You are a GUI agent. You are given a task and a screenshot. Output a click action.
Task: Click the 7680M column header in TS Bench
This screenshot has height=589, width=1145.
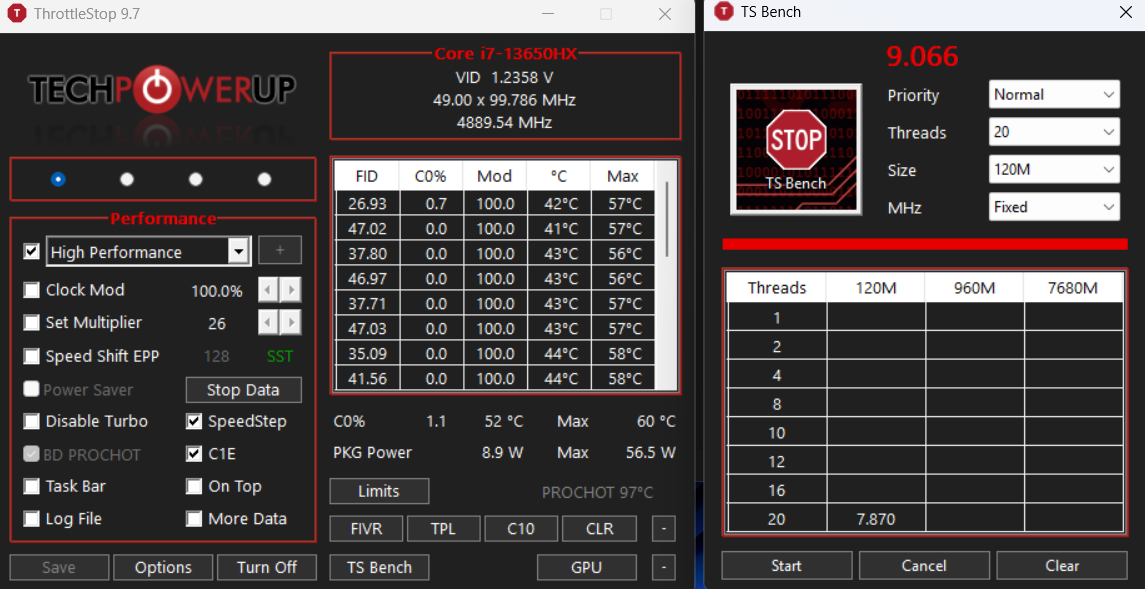click(x=1073, y=288)
